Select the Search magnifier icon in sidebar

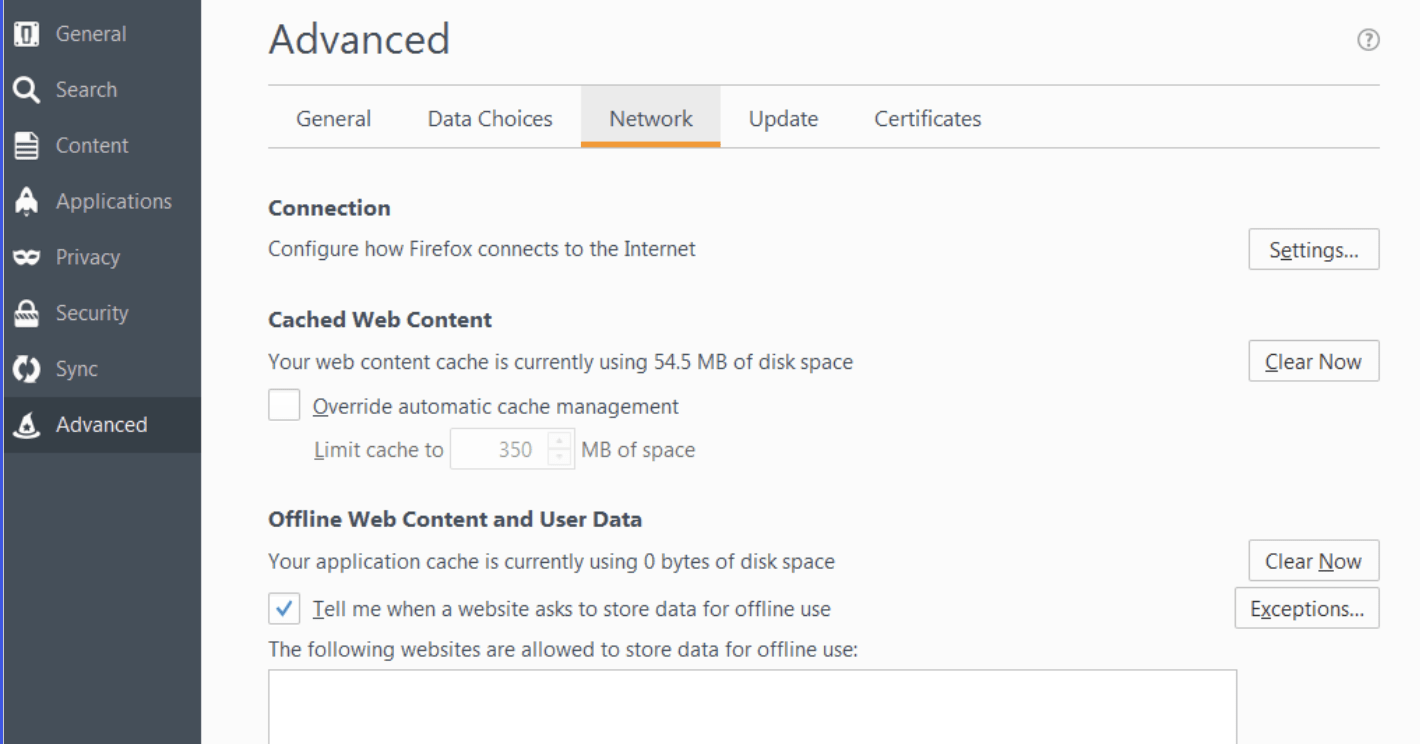click(26, 90)
